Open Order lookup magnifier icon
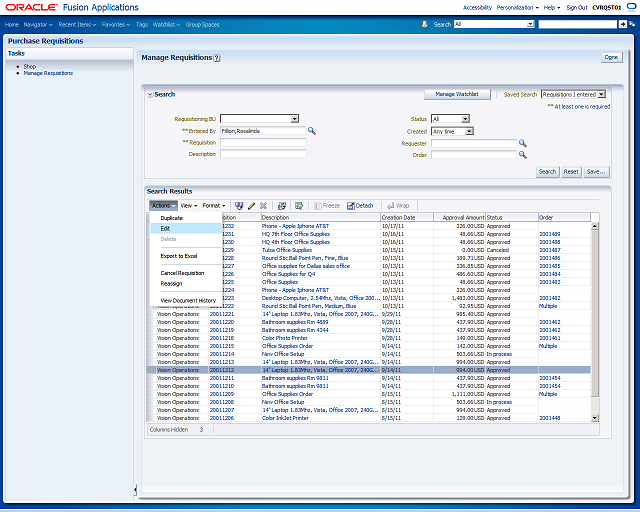Image resolution: width=640 pixels, height=512 pixels. coord(522,155)
